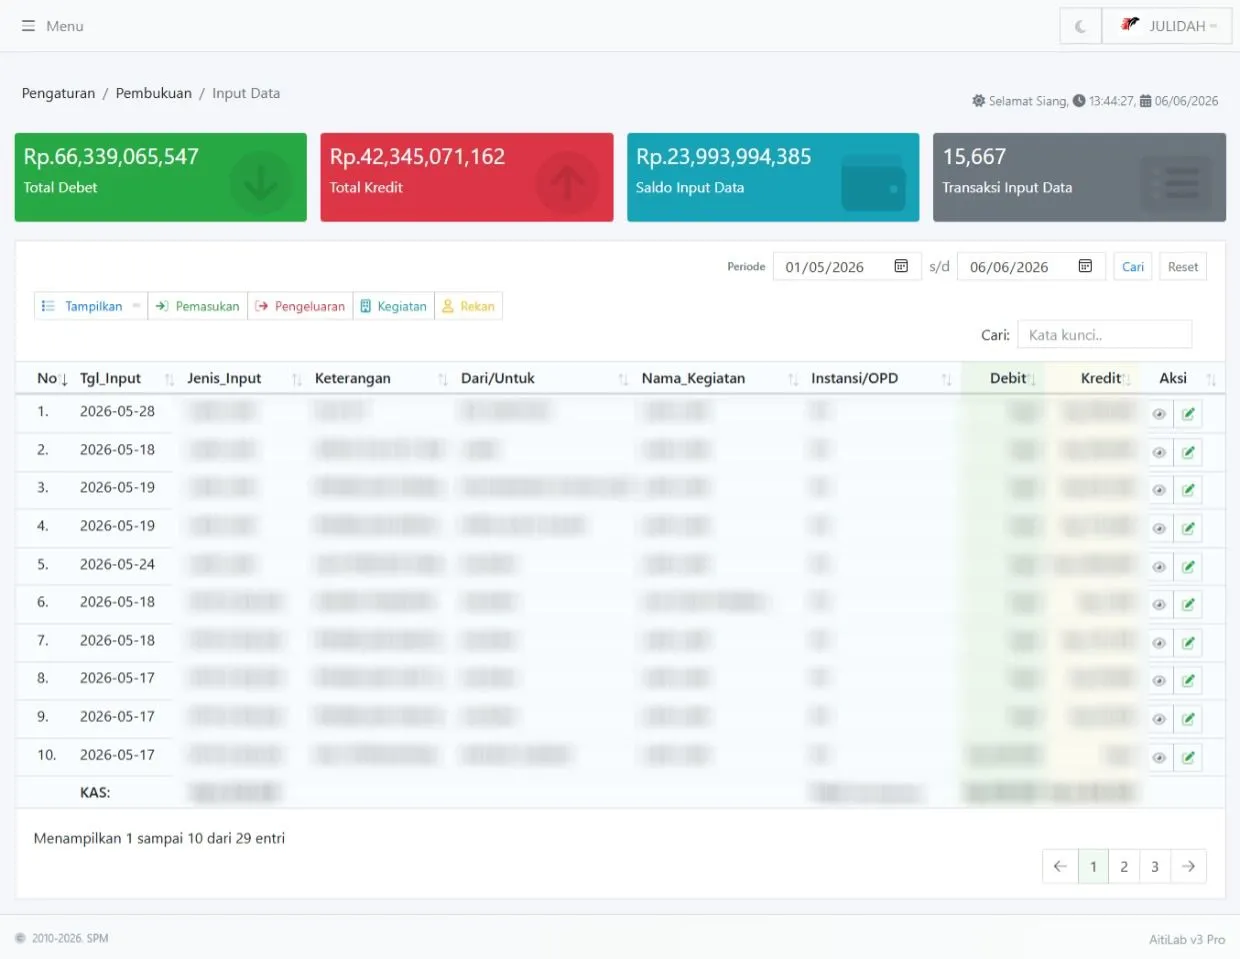Open the Rekan button
Viewport: 1240px width, 959px height.
tap(468, 306)
